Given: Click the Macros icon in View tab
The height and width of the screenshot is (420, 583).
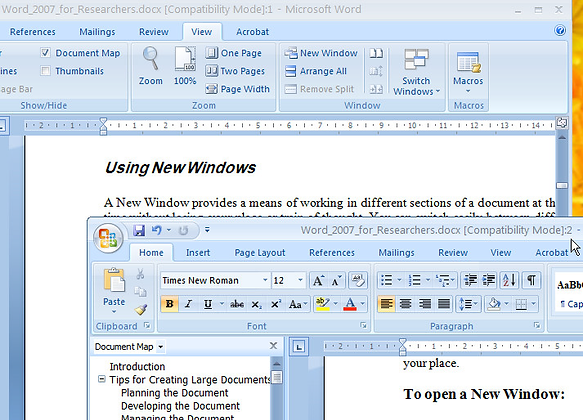Looking at the screenshot, I should point(468,62).
